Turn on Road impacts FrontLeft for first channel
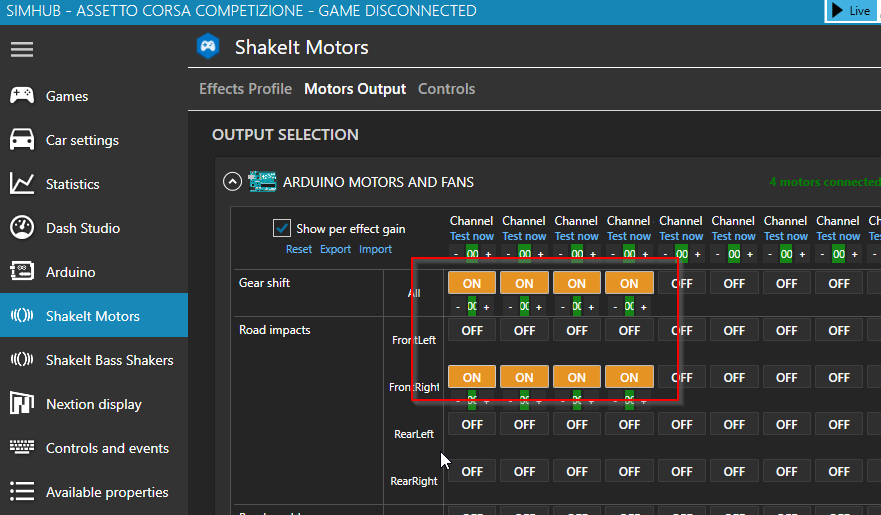The image size is (881, 515). [472, 330]
